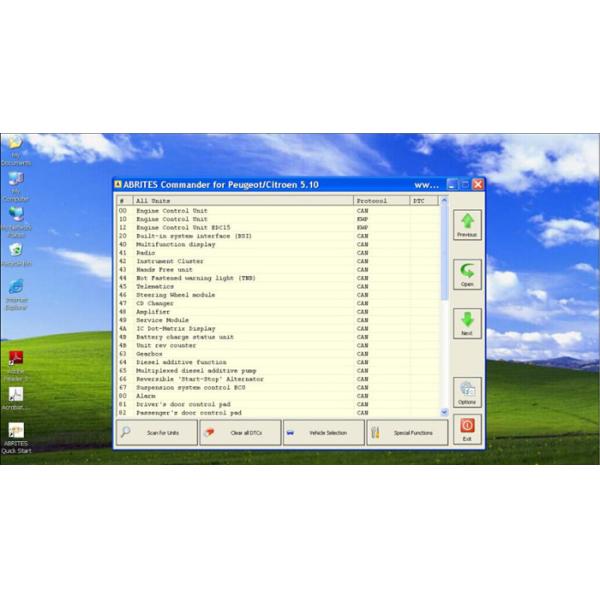Click the Previous green up-arrow button
The height and width of the screenshot is (600, 600).
tap(466, 224)
